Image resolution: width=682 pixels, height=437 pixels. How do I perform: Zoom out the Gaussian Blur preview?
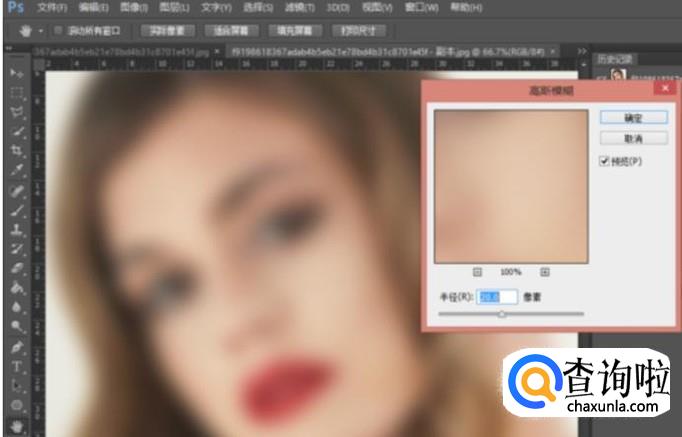(477, 271)
